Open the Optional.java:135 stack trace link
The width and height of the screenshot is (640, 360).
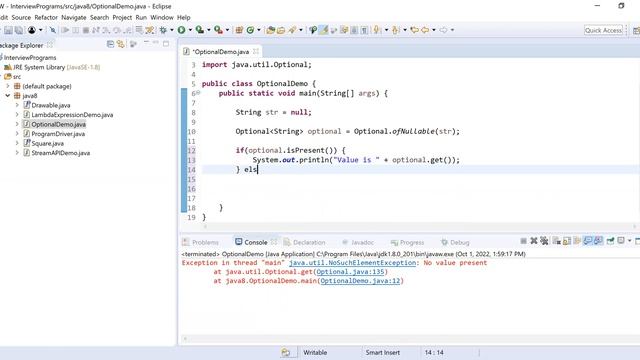(350, 272)
